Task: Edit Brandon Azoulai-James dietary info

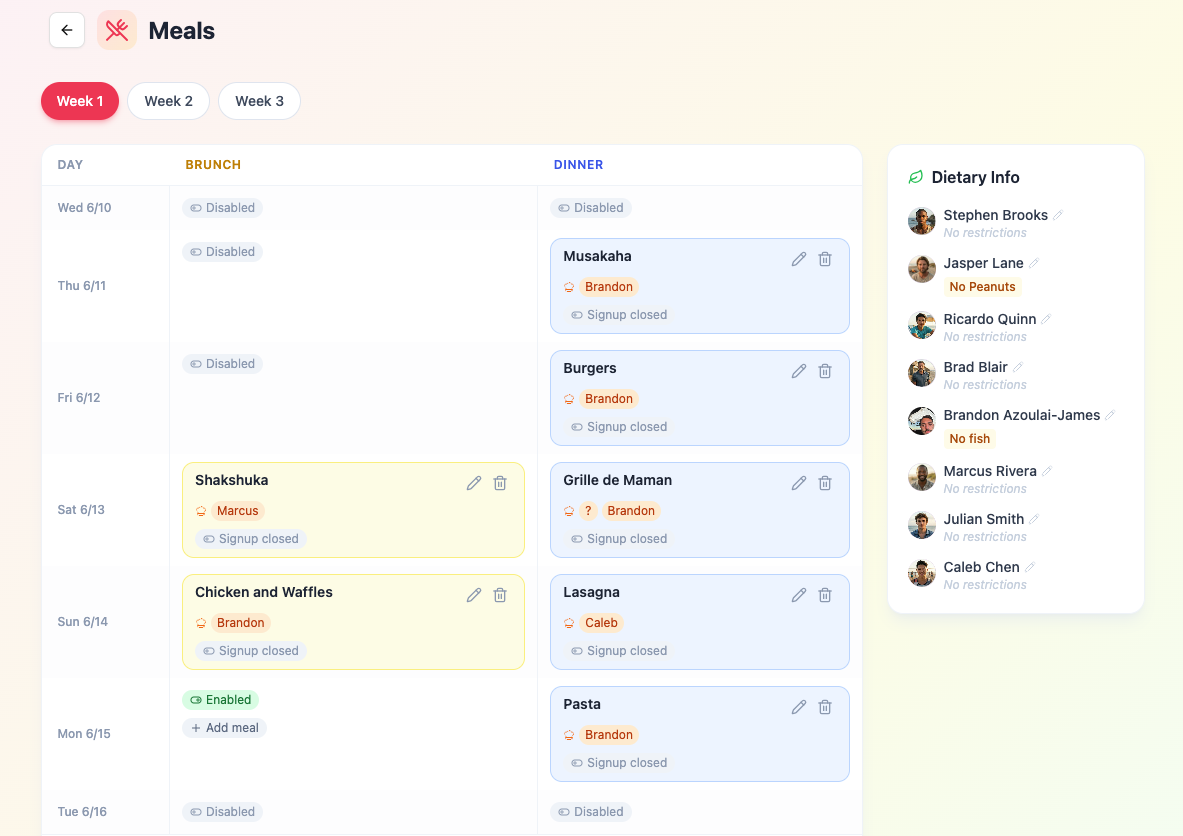Action: coord(1111,415)
